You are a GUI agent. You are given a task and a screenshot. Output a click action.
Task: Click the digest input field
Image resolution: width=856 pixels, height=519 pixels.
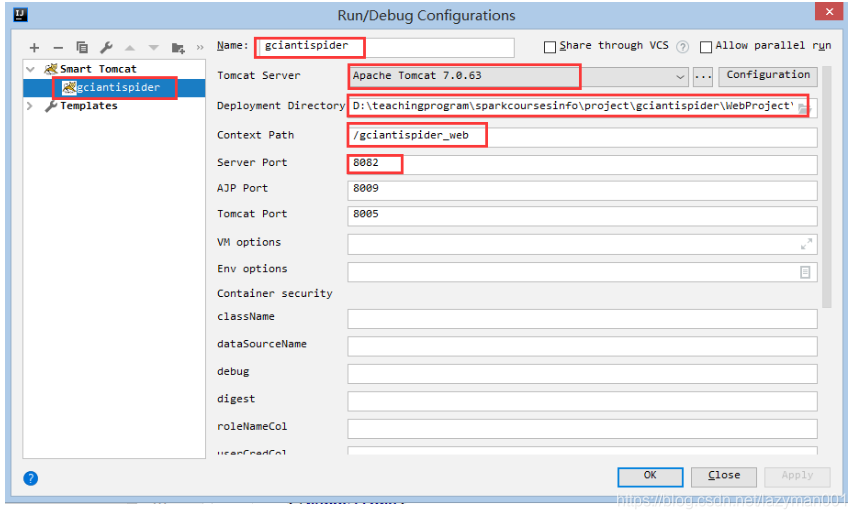[582, 401]
